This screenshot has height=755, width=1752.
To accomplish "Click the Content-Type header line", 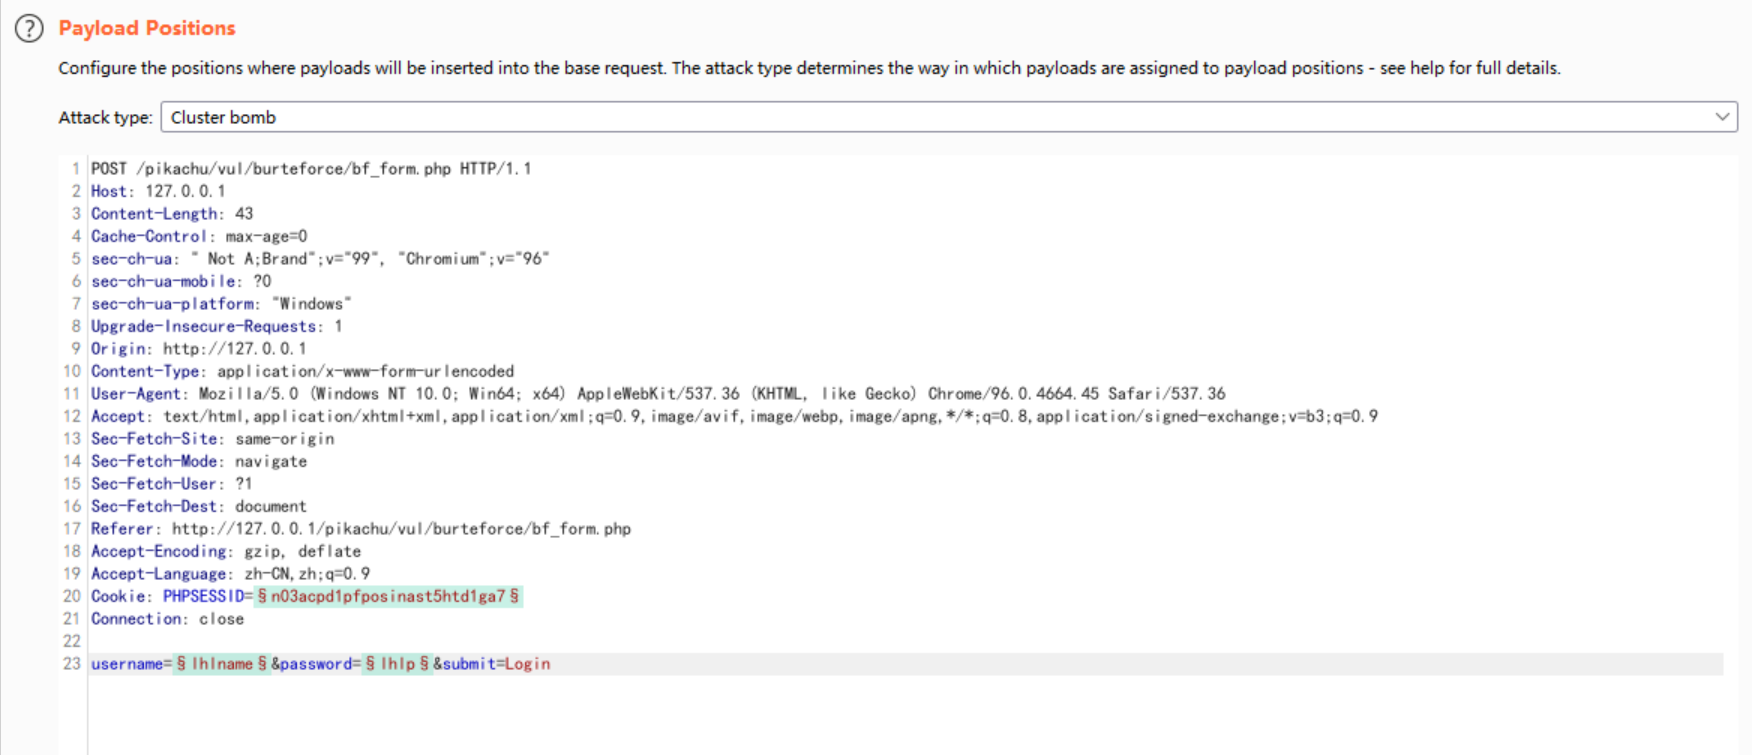I will (x=302, y=371).
